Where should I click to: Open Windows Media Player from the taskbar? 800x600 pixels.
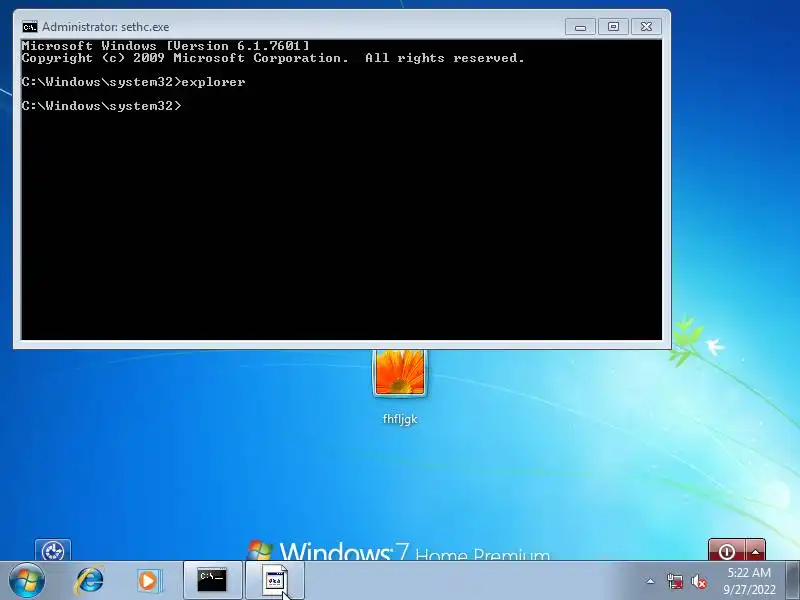point(149,580)
